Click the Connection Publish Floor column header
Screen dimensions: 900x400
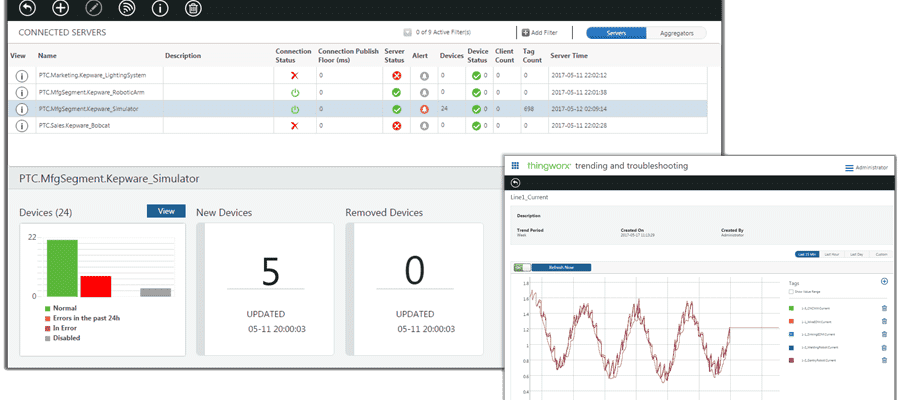[x=348, y=56]
